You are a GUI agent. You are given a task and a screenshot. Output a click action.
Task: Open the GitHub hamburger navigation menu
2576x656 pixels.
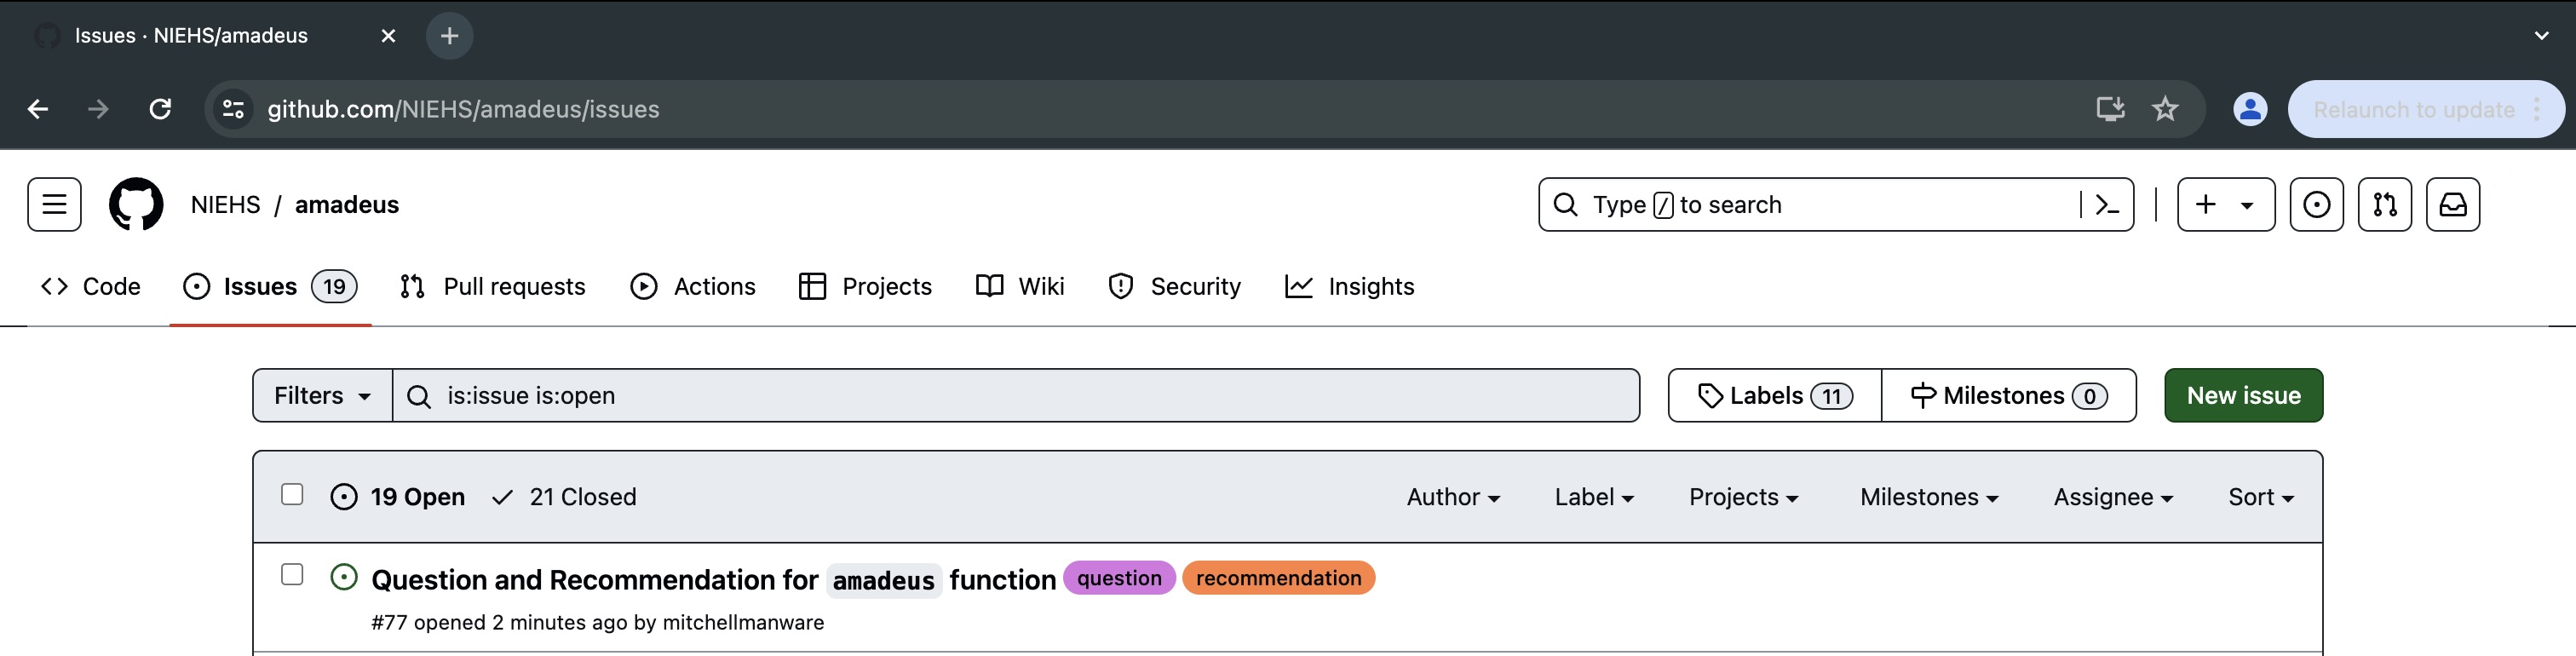(54, 205)
